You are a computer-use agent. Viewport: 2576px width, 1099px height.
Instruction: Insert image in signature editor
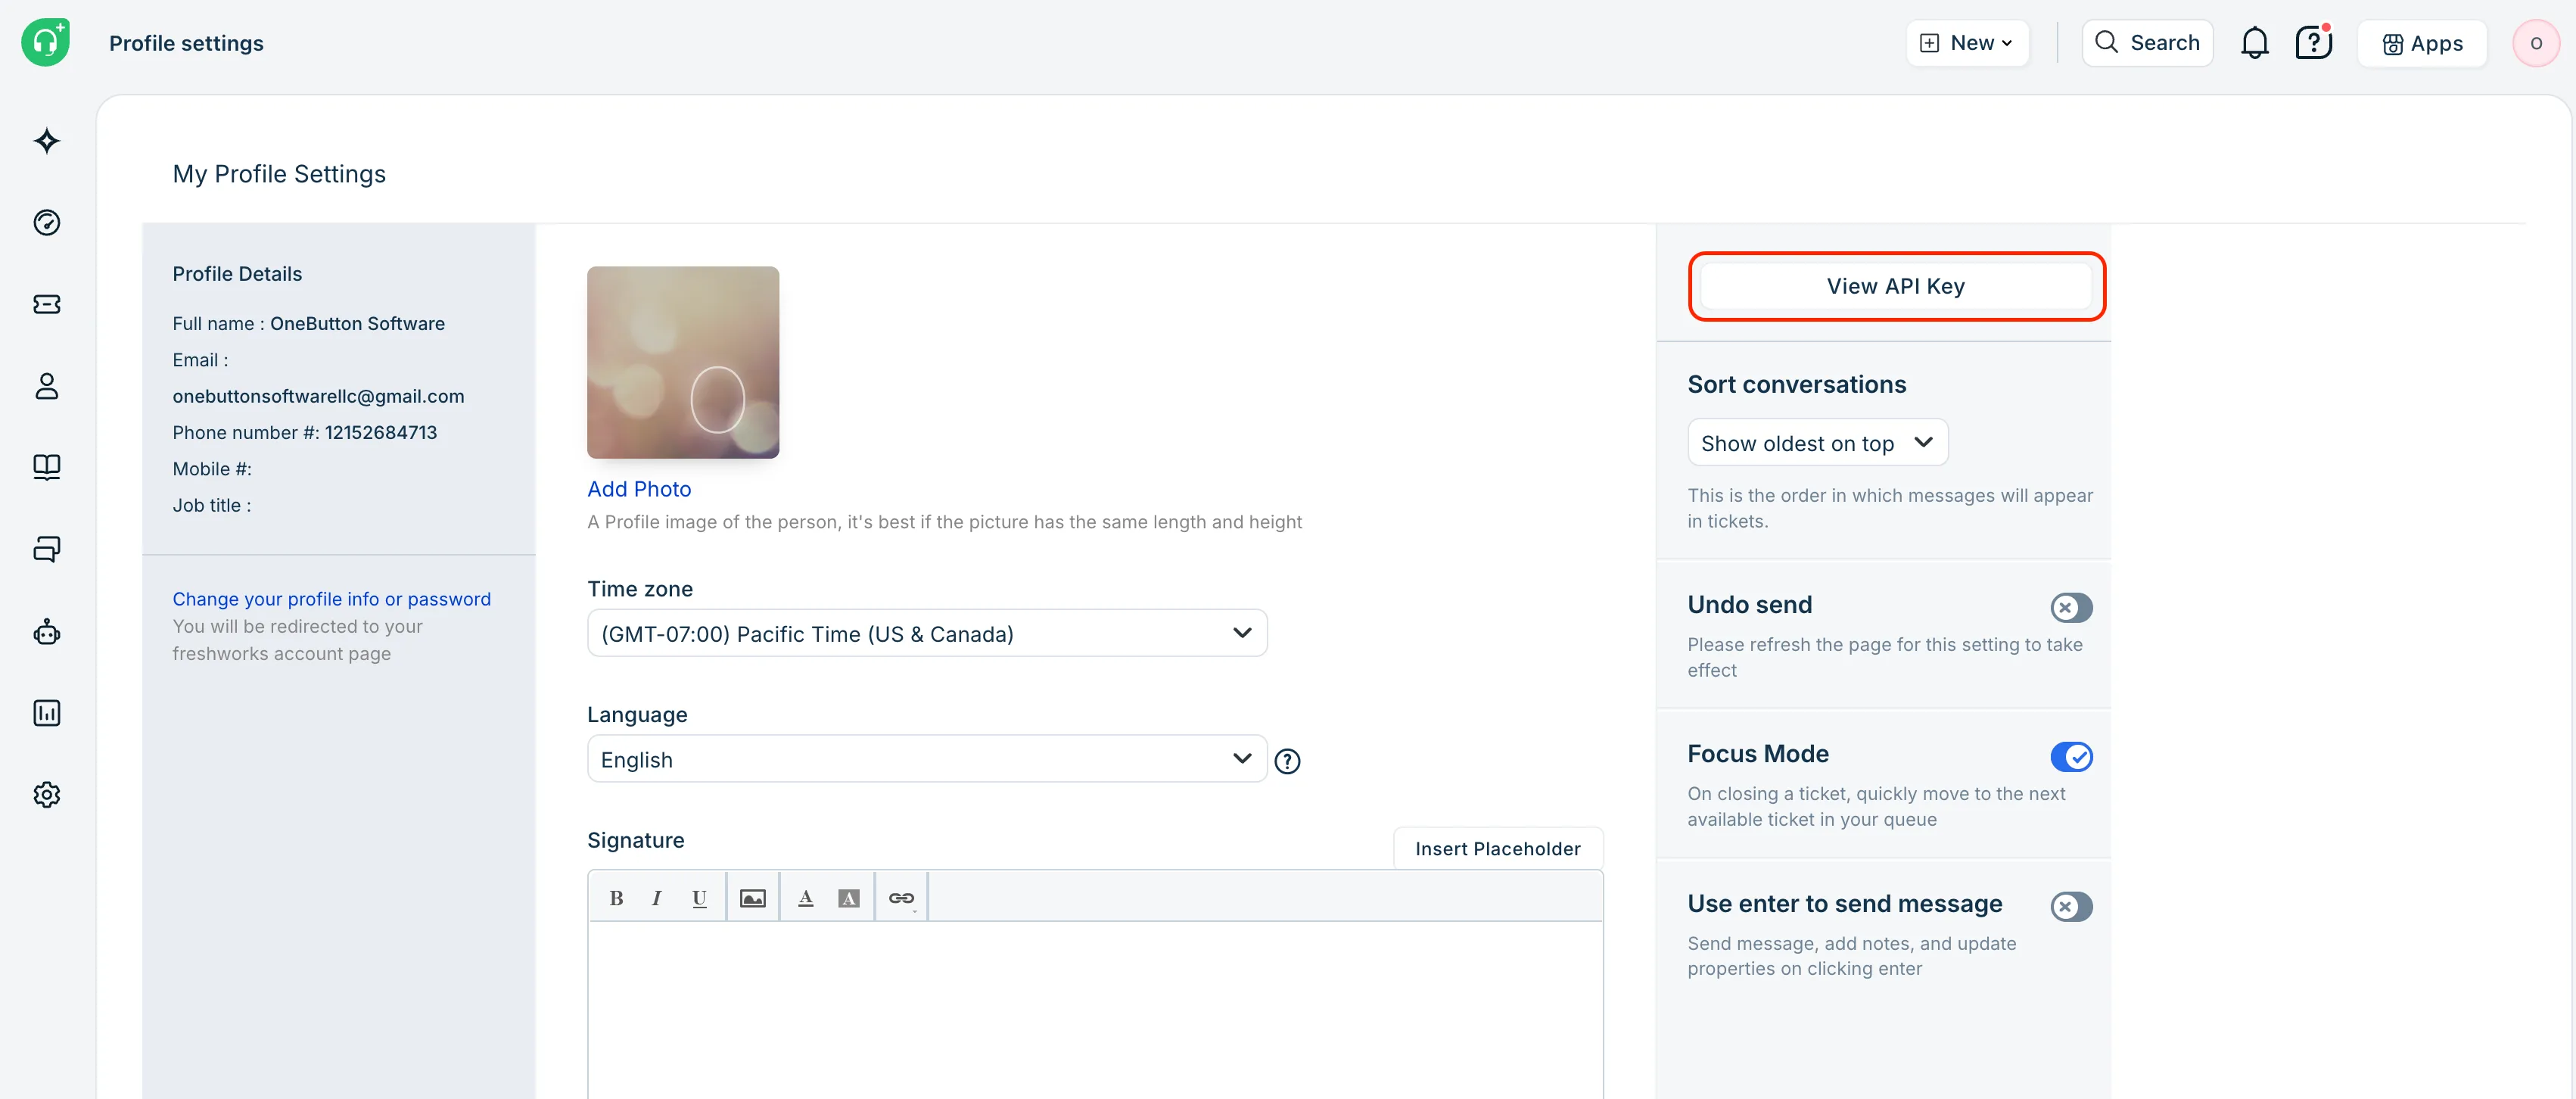tap(753, 898)
